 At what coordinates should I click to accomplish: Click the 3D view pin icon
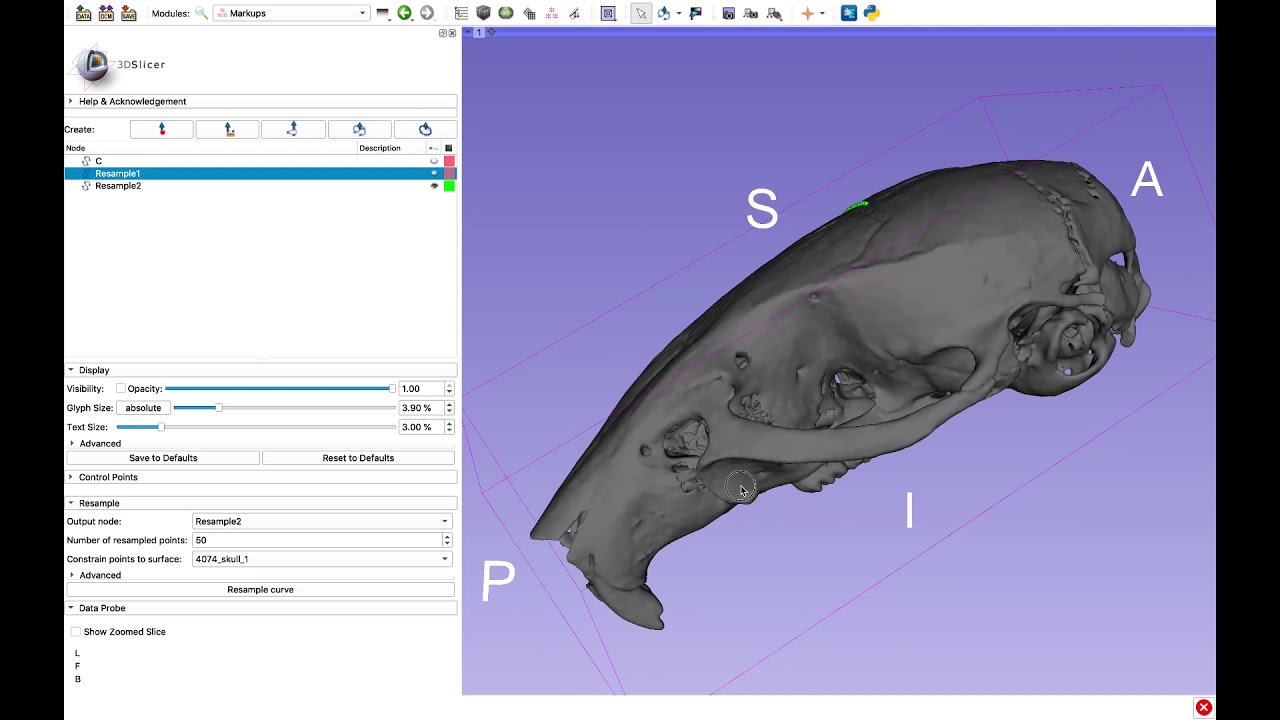pos(468,33)
